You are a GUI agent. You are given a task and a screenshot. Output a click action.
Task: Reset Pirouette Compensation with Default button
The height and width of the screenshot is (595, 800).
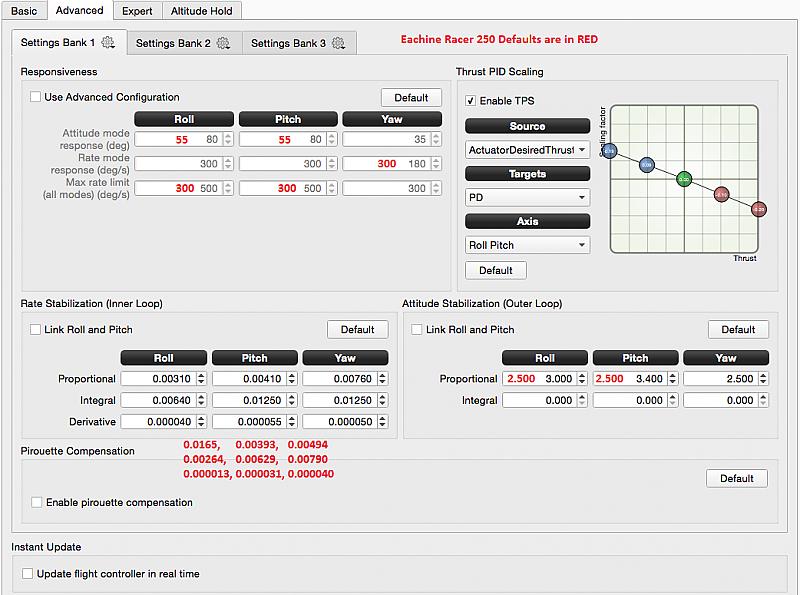click(x=736, y=478)
